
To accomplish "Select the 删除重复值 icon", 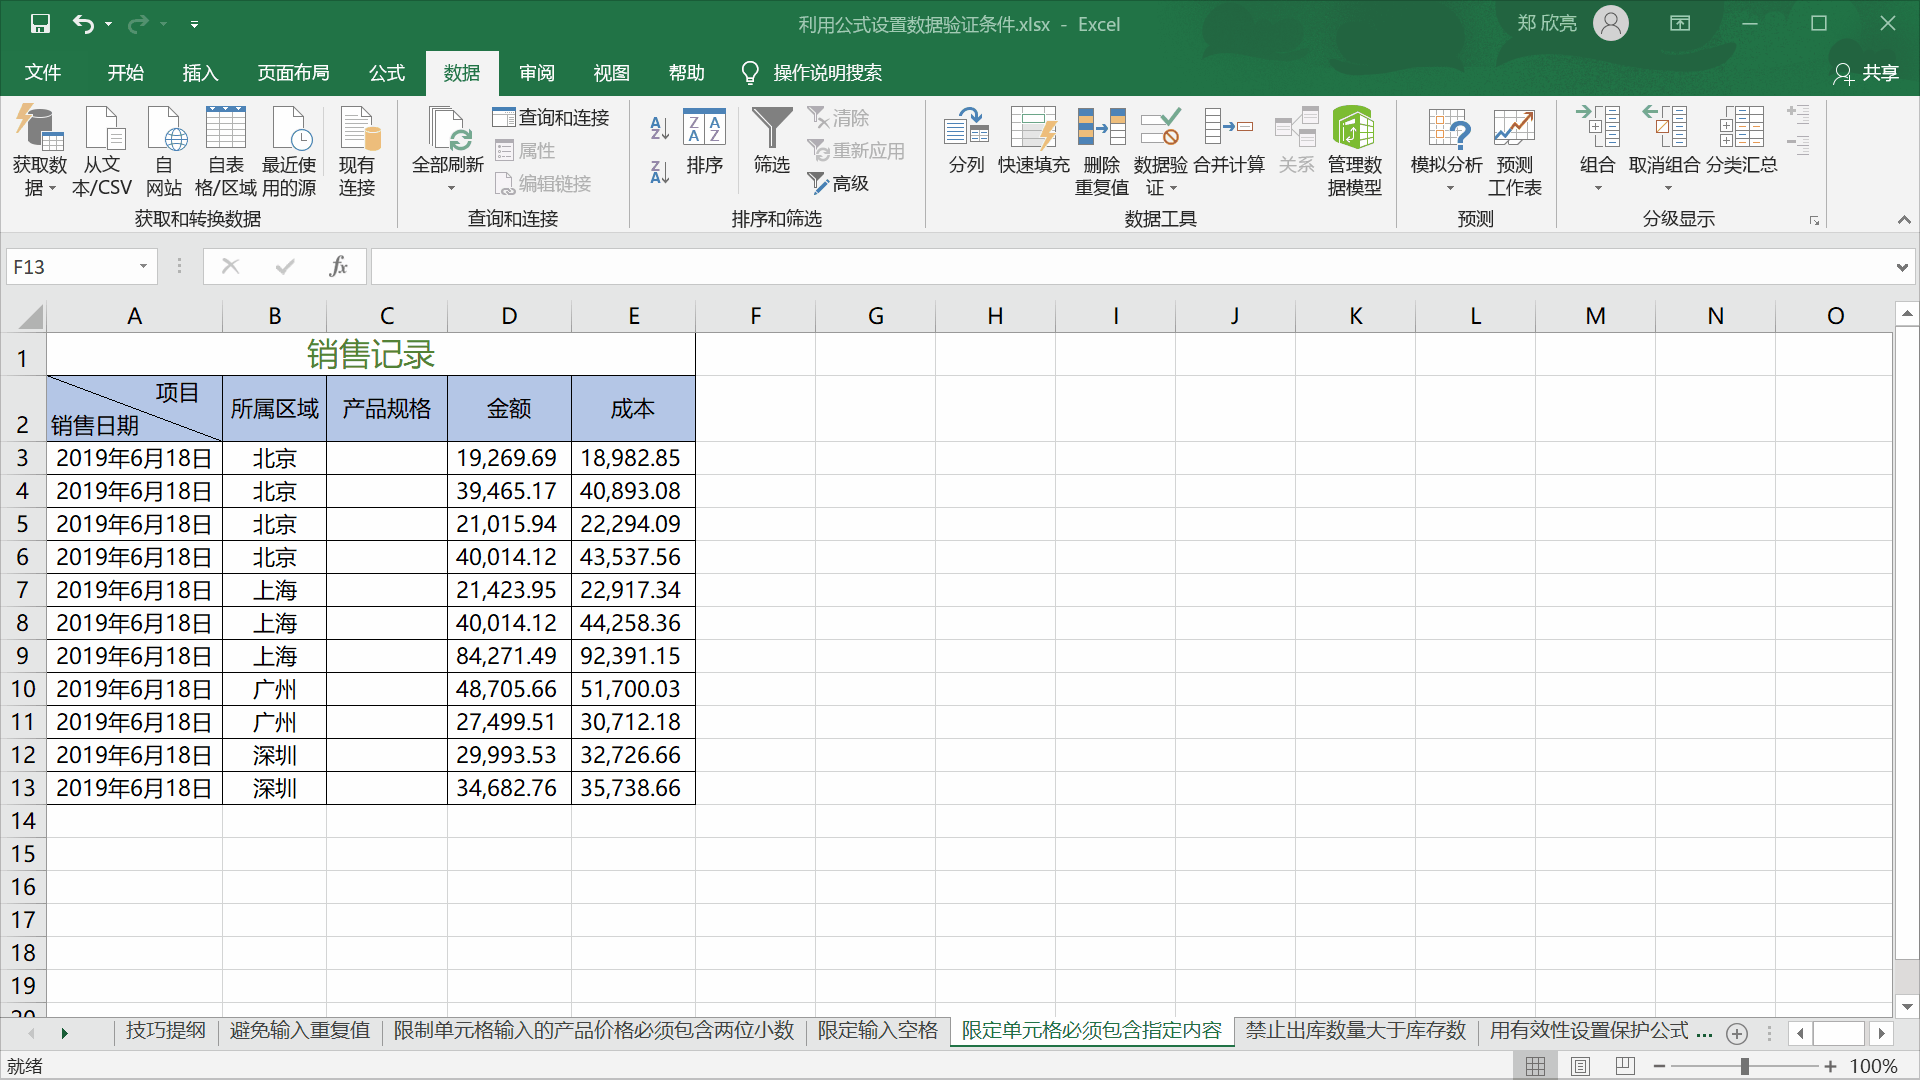I will 1101,150.
